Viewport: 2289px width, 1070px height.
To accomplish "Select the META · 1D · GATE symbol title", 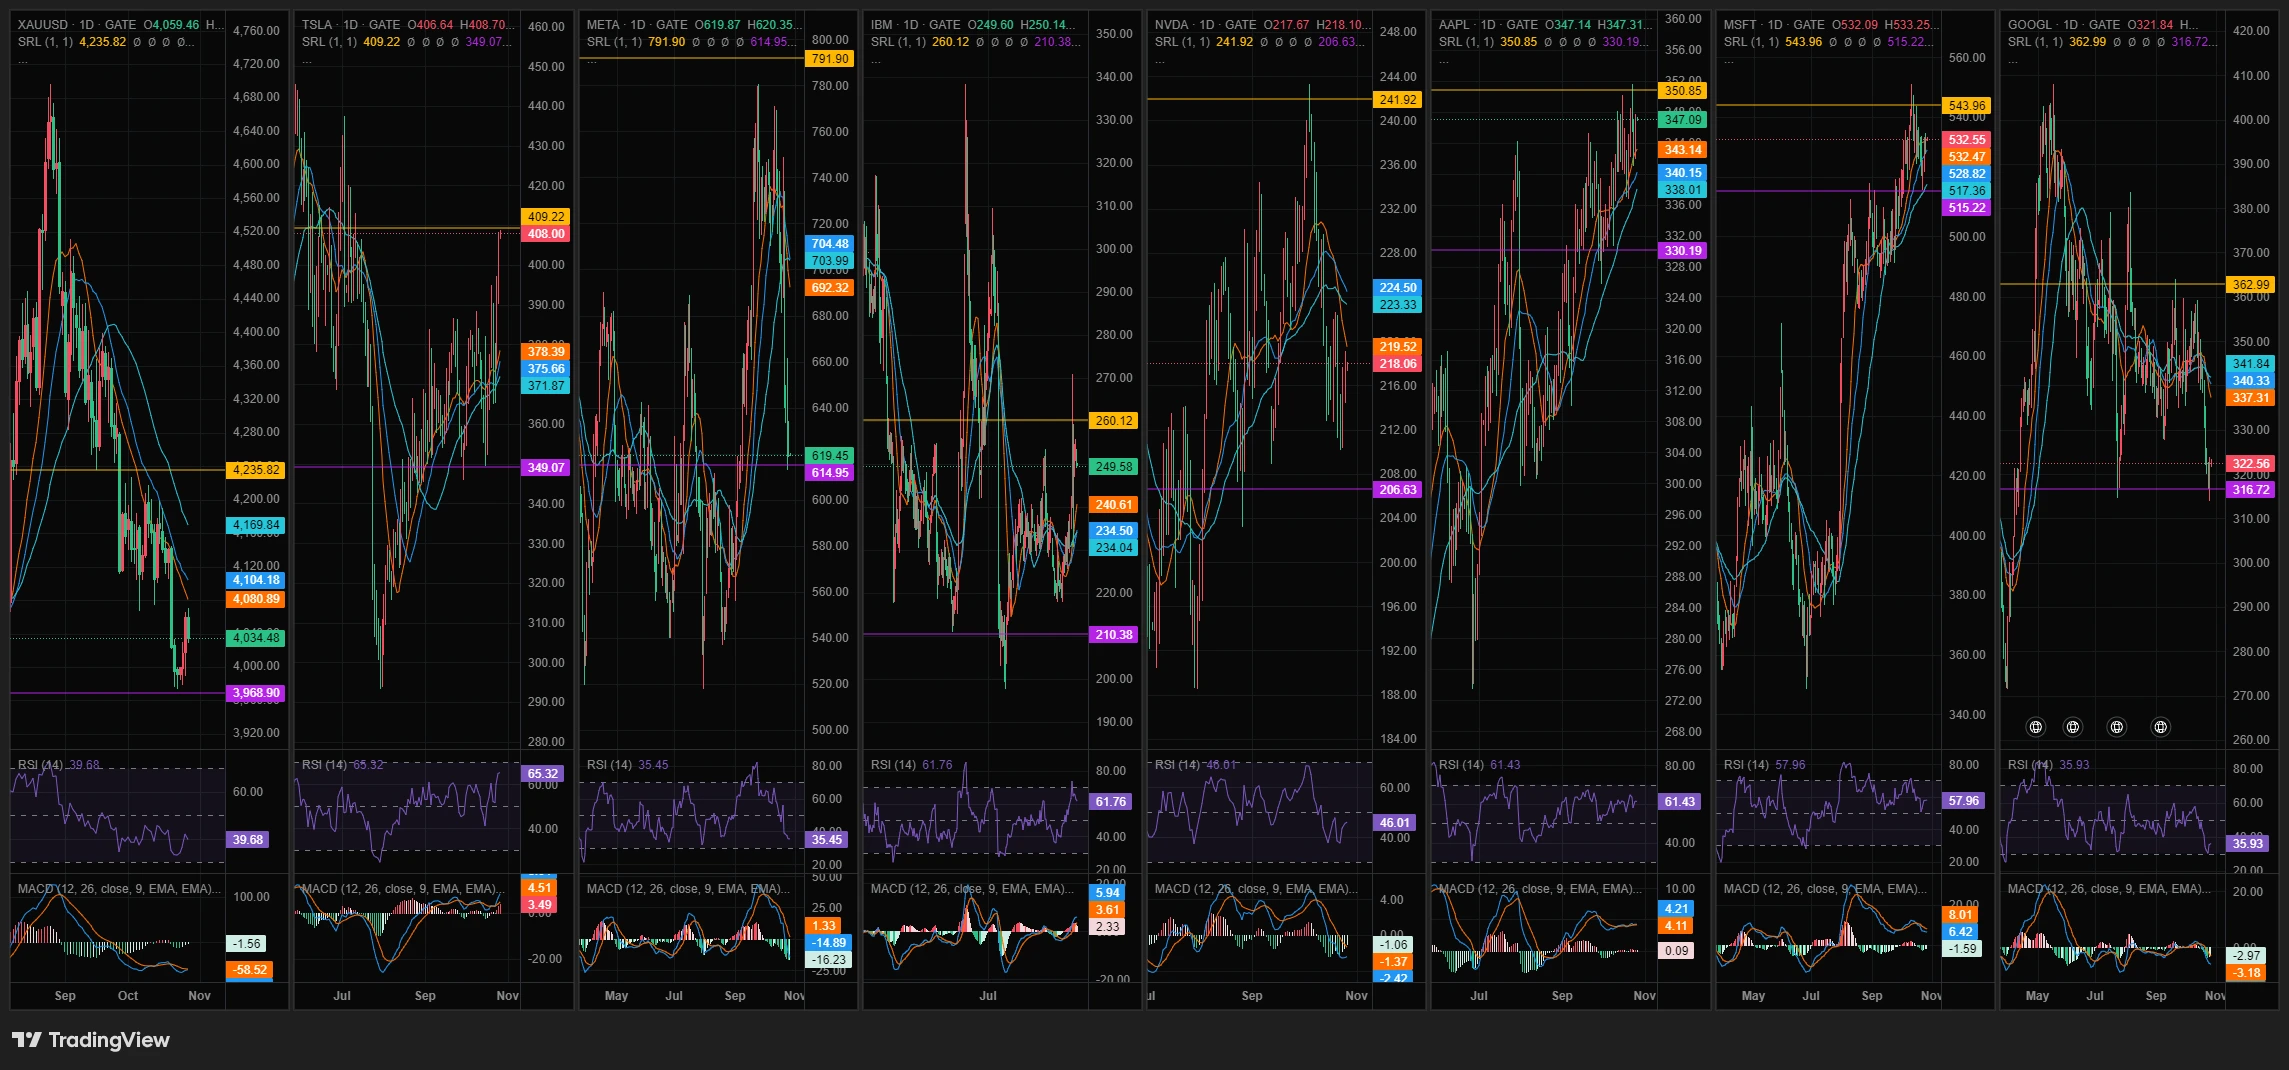I will (x=637, y=25).
